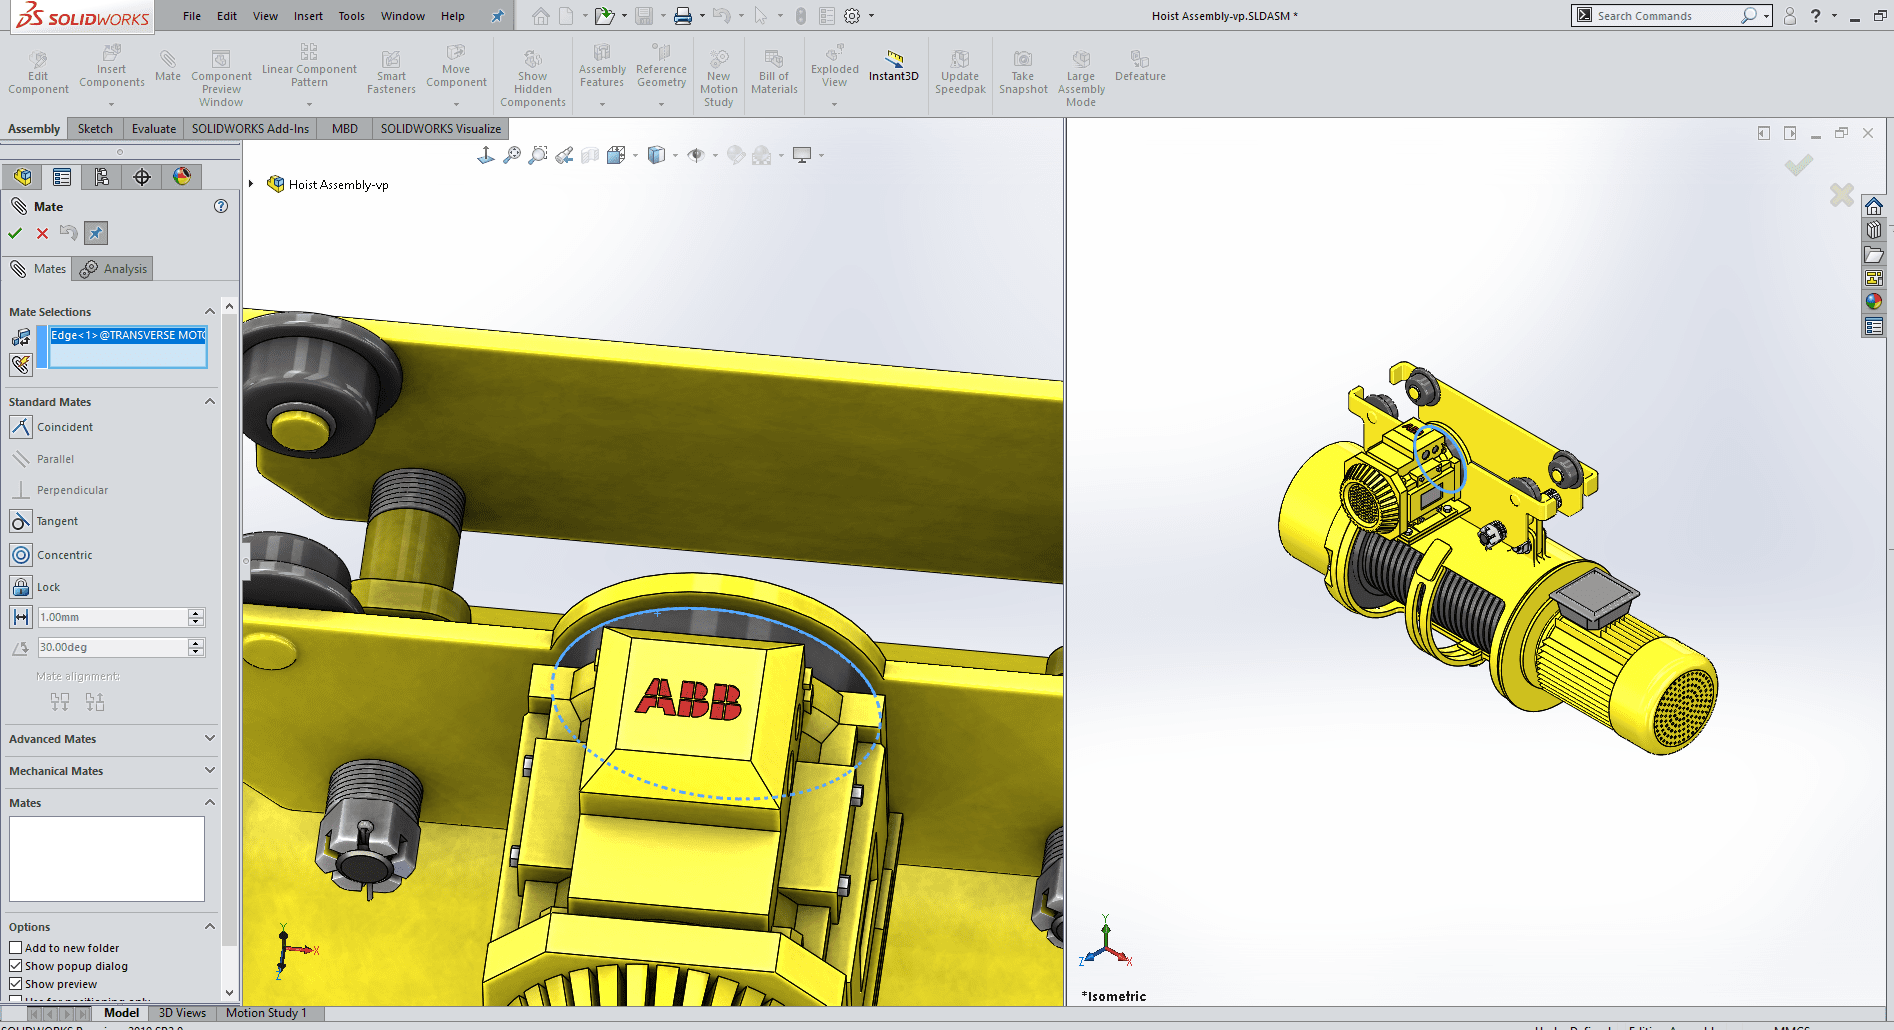The image size is (1894, 1030).
Task: Select the Concentric mate
Action: pos(21,555)
